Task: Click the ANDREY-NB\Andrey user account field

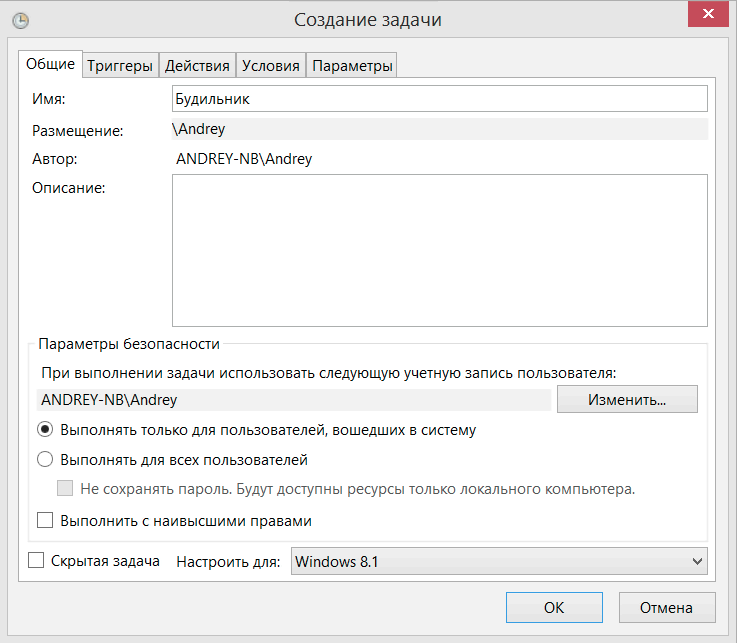Action: click(x=295, y=400)
